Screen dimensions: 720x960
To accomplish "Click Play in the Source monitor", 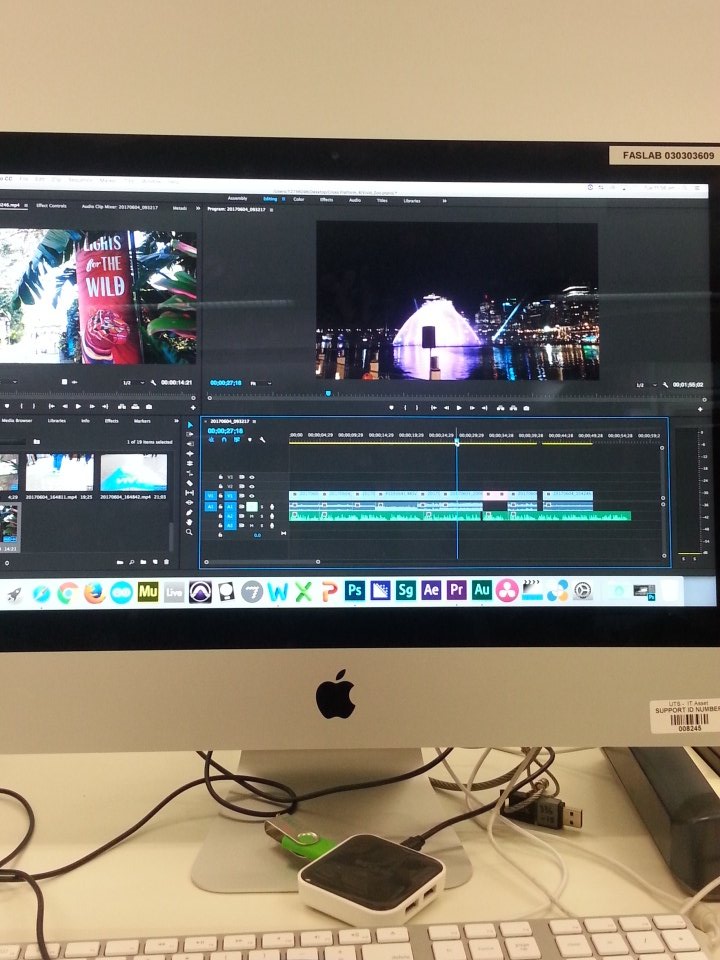I will [x=78, y=406].
